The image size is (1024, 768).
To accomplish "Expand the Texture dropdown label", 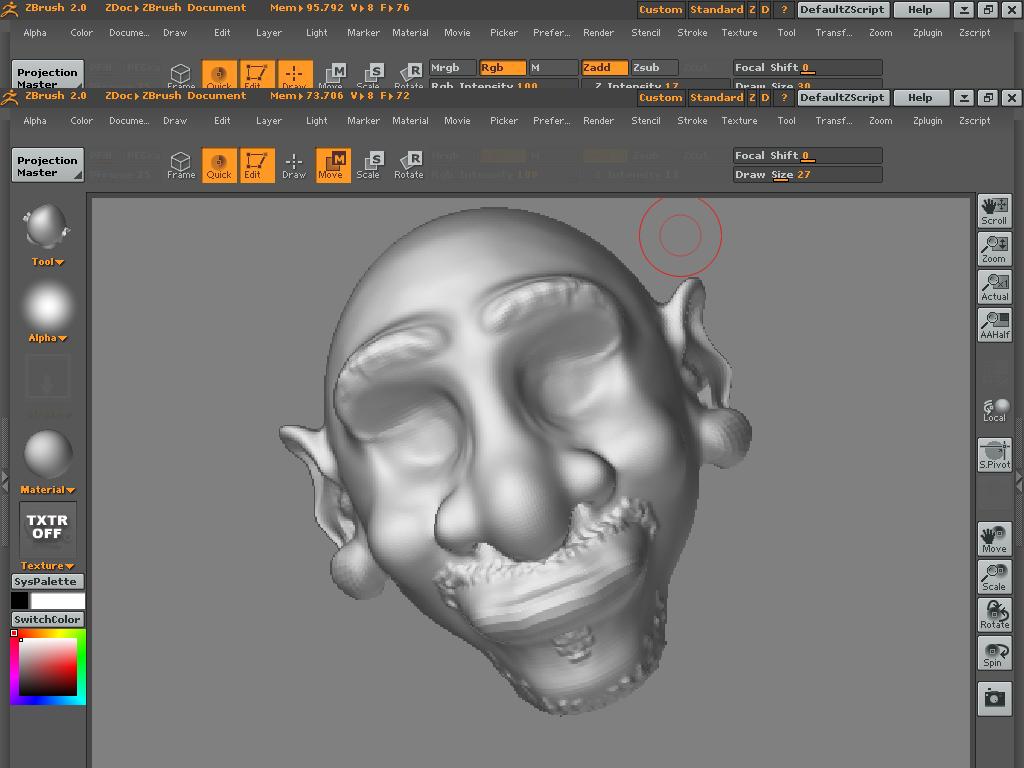I will click(48, 566).
